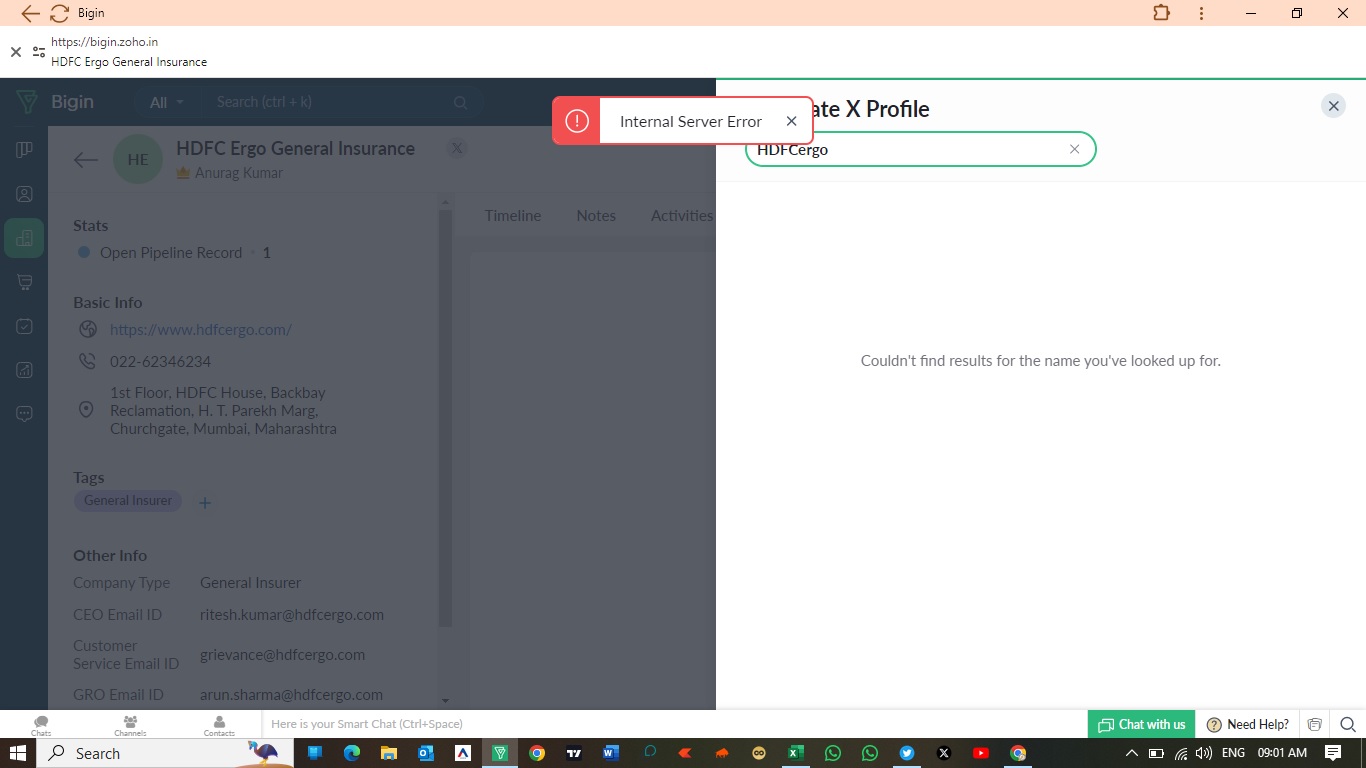1366x768 pixels.
Task: Click the Company Type value General Insurer
Action: pyautogui.click(x=250, y=582)
